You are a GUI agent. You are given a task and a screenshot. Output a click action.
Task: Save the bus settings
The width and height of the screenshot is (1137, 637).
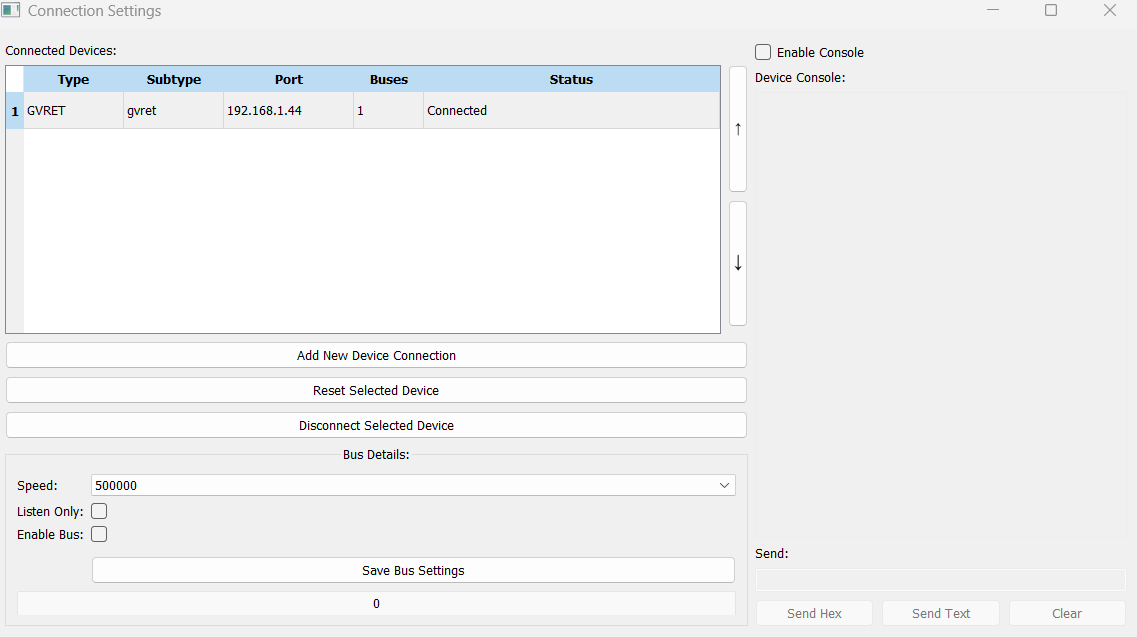click(x=413, y=570)
